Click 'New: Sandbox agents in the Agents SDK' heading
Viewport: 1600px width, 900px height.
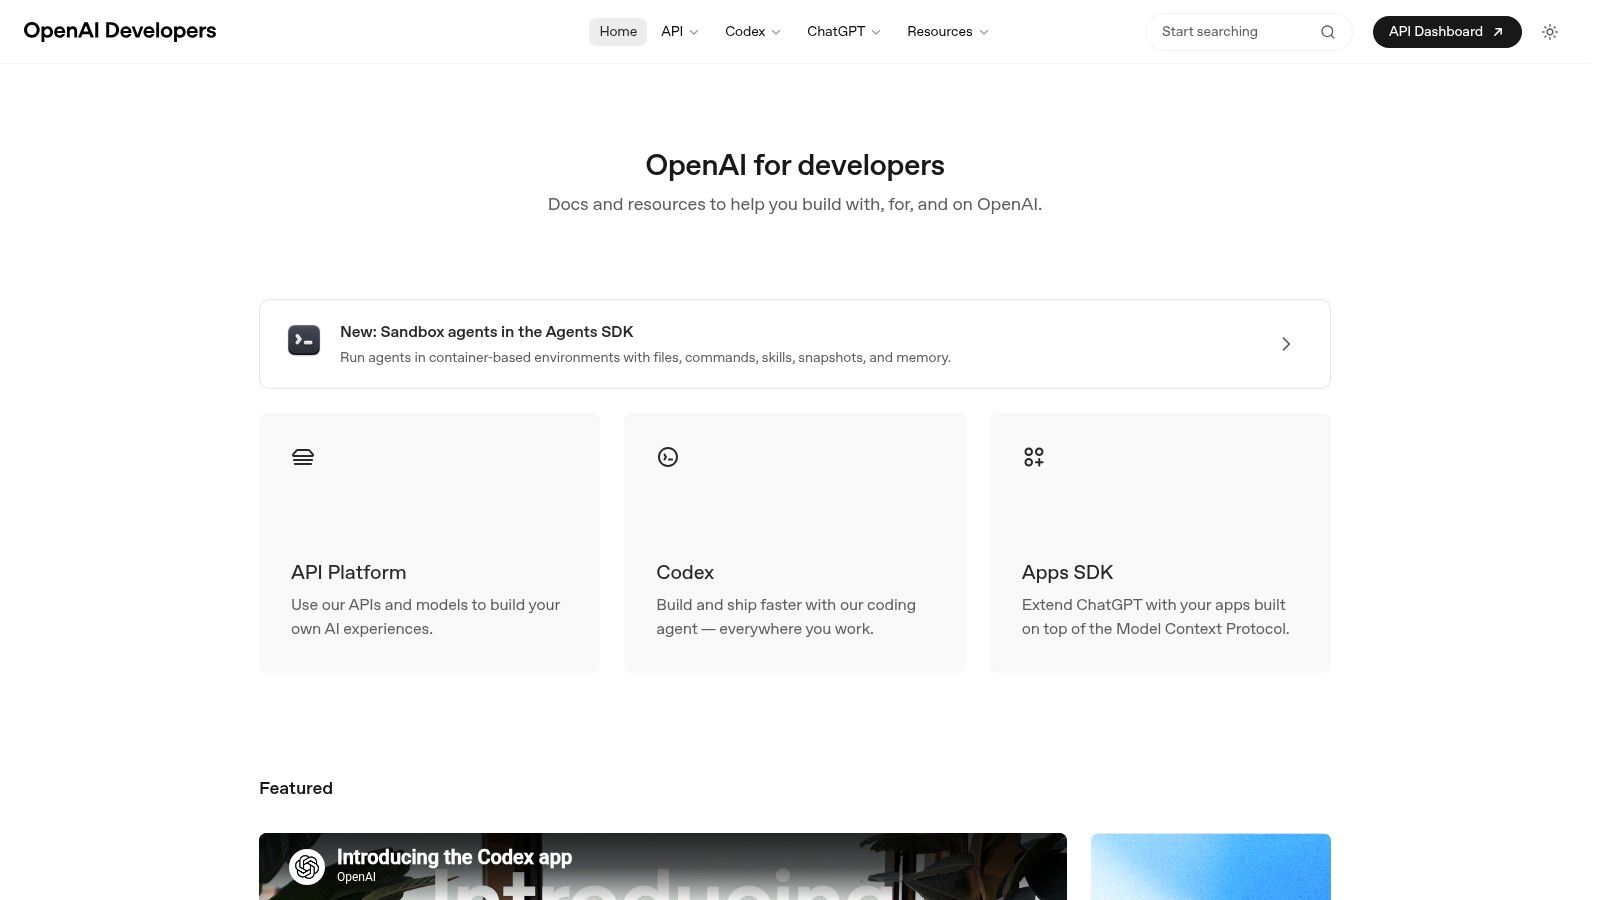coord(487,332)
